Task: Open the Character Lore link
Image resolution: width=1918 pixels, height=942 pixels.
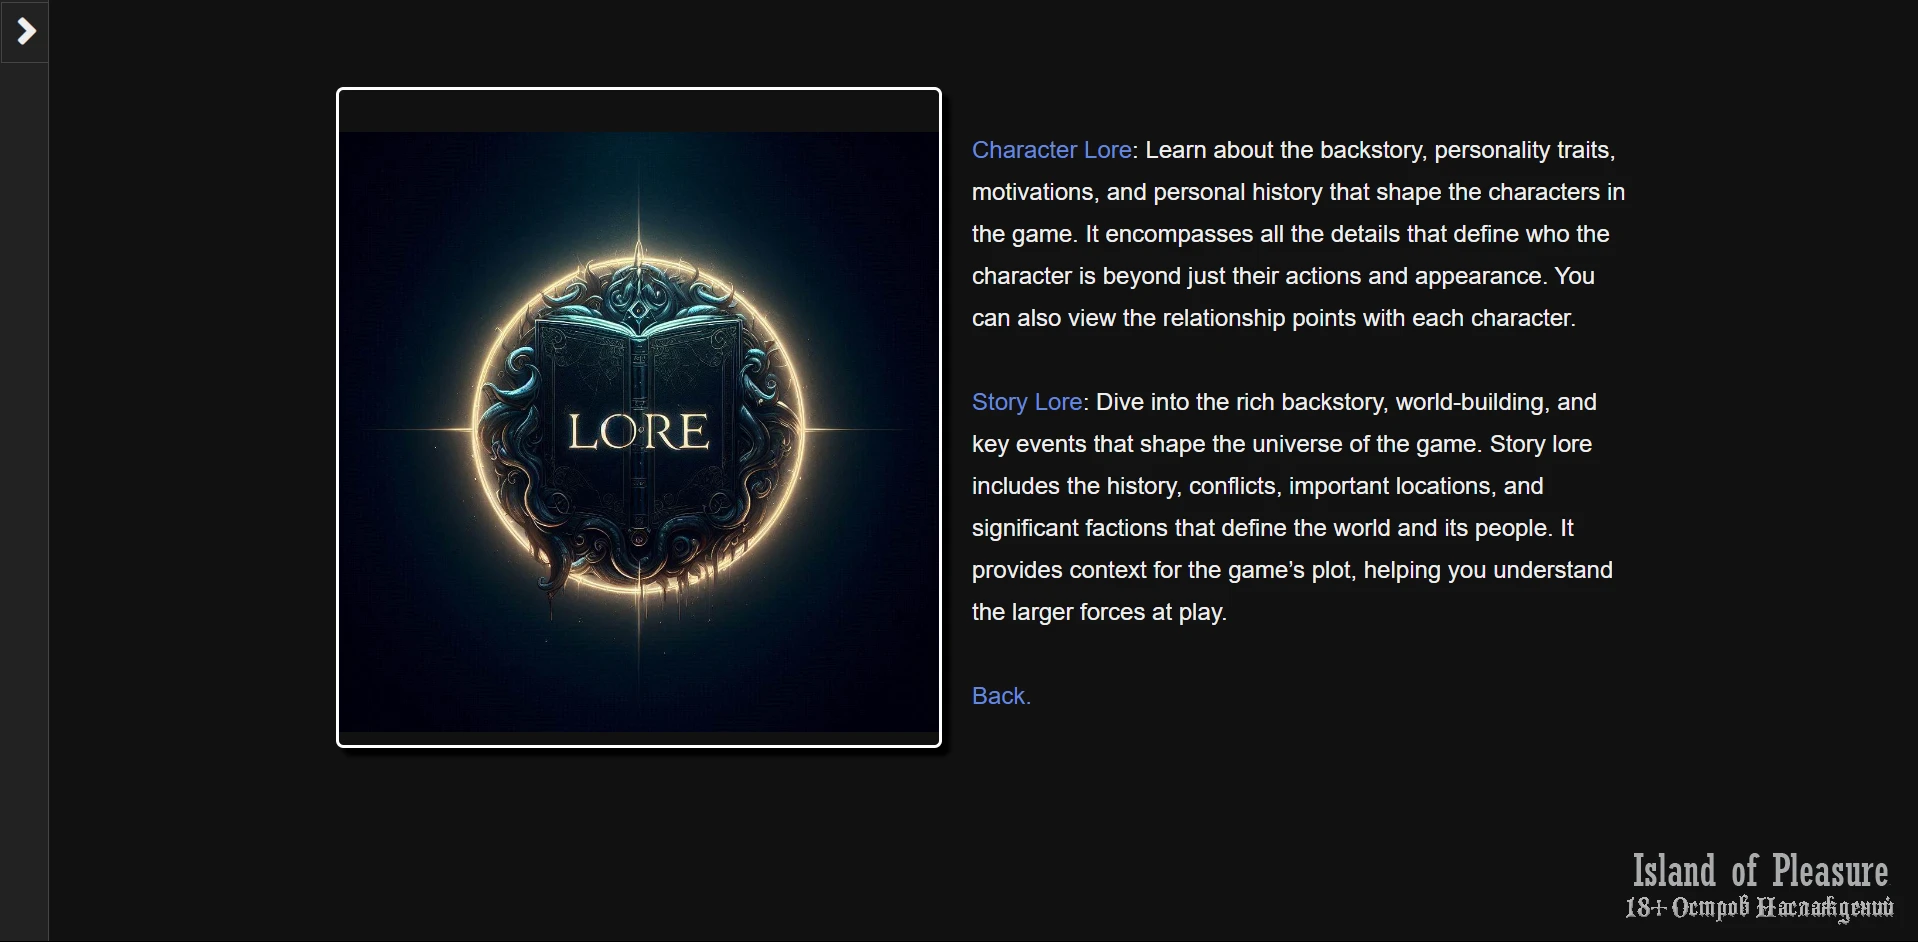Action: [x=1051, y=150]
